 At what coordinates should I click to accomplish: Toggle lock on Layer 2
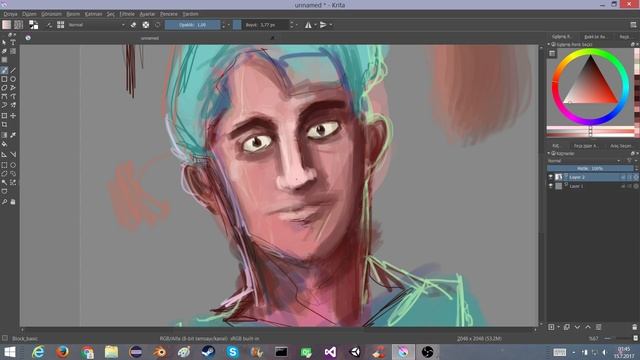click(x=623, y=177)
